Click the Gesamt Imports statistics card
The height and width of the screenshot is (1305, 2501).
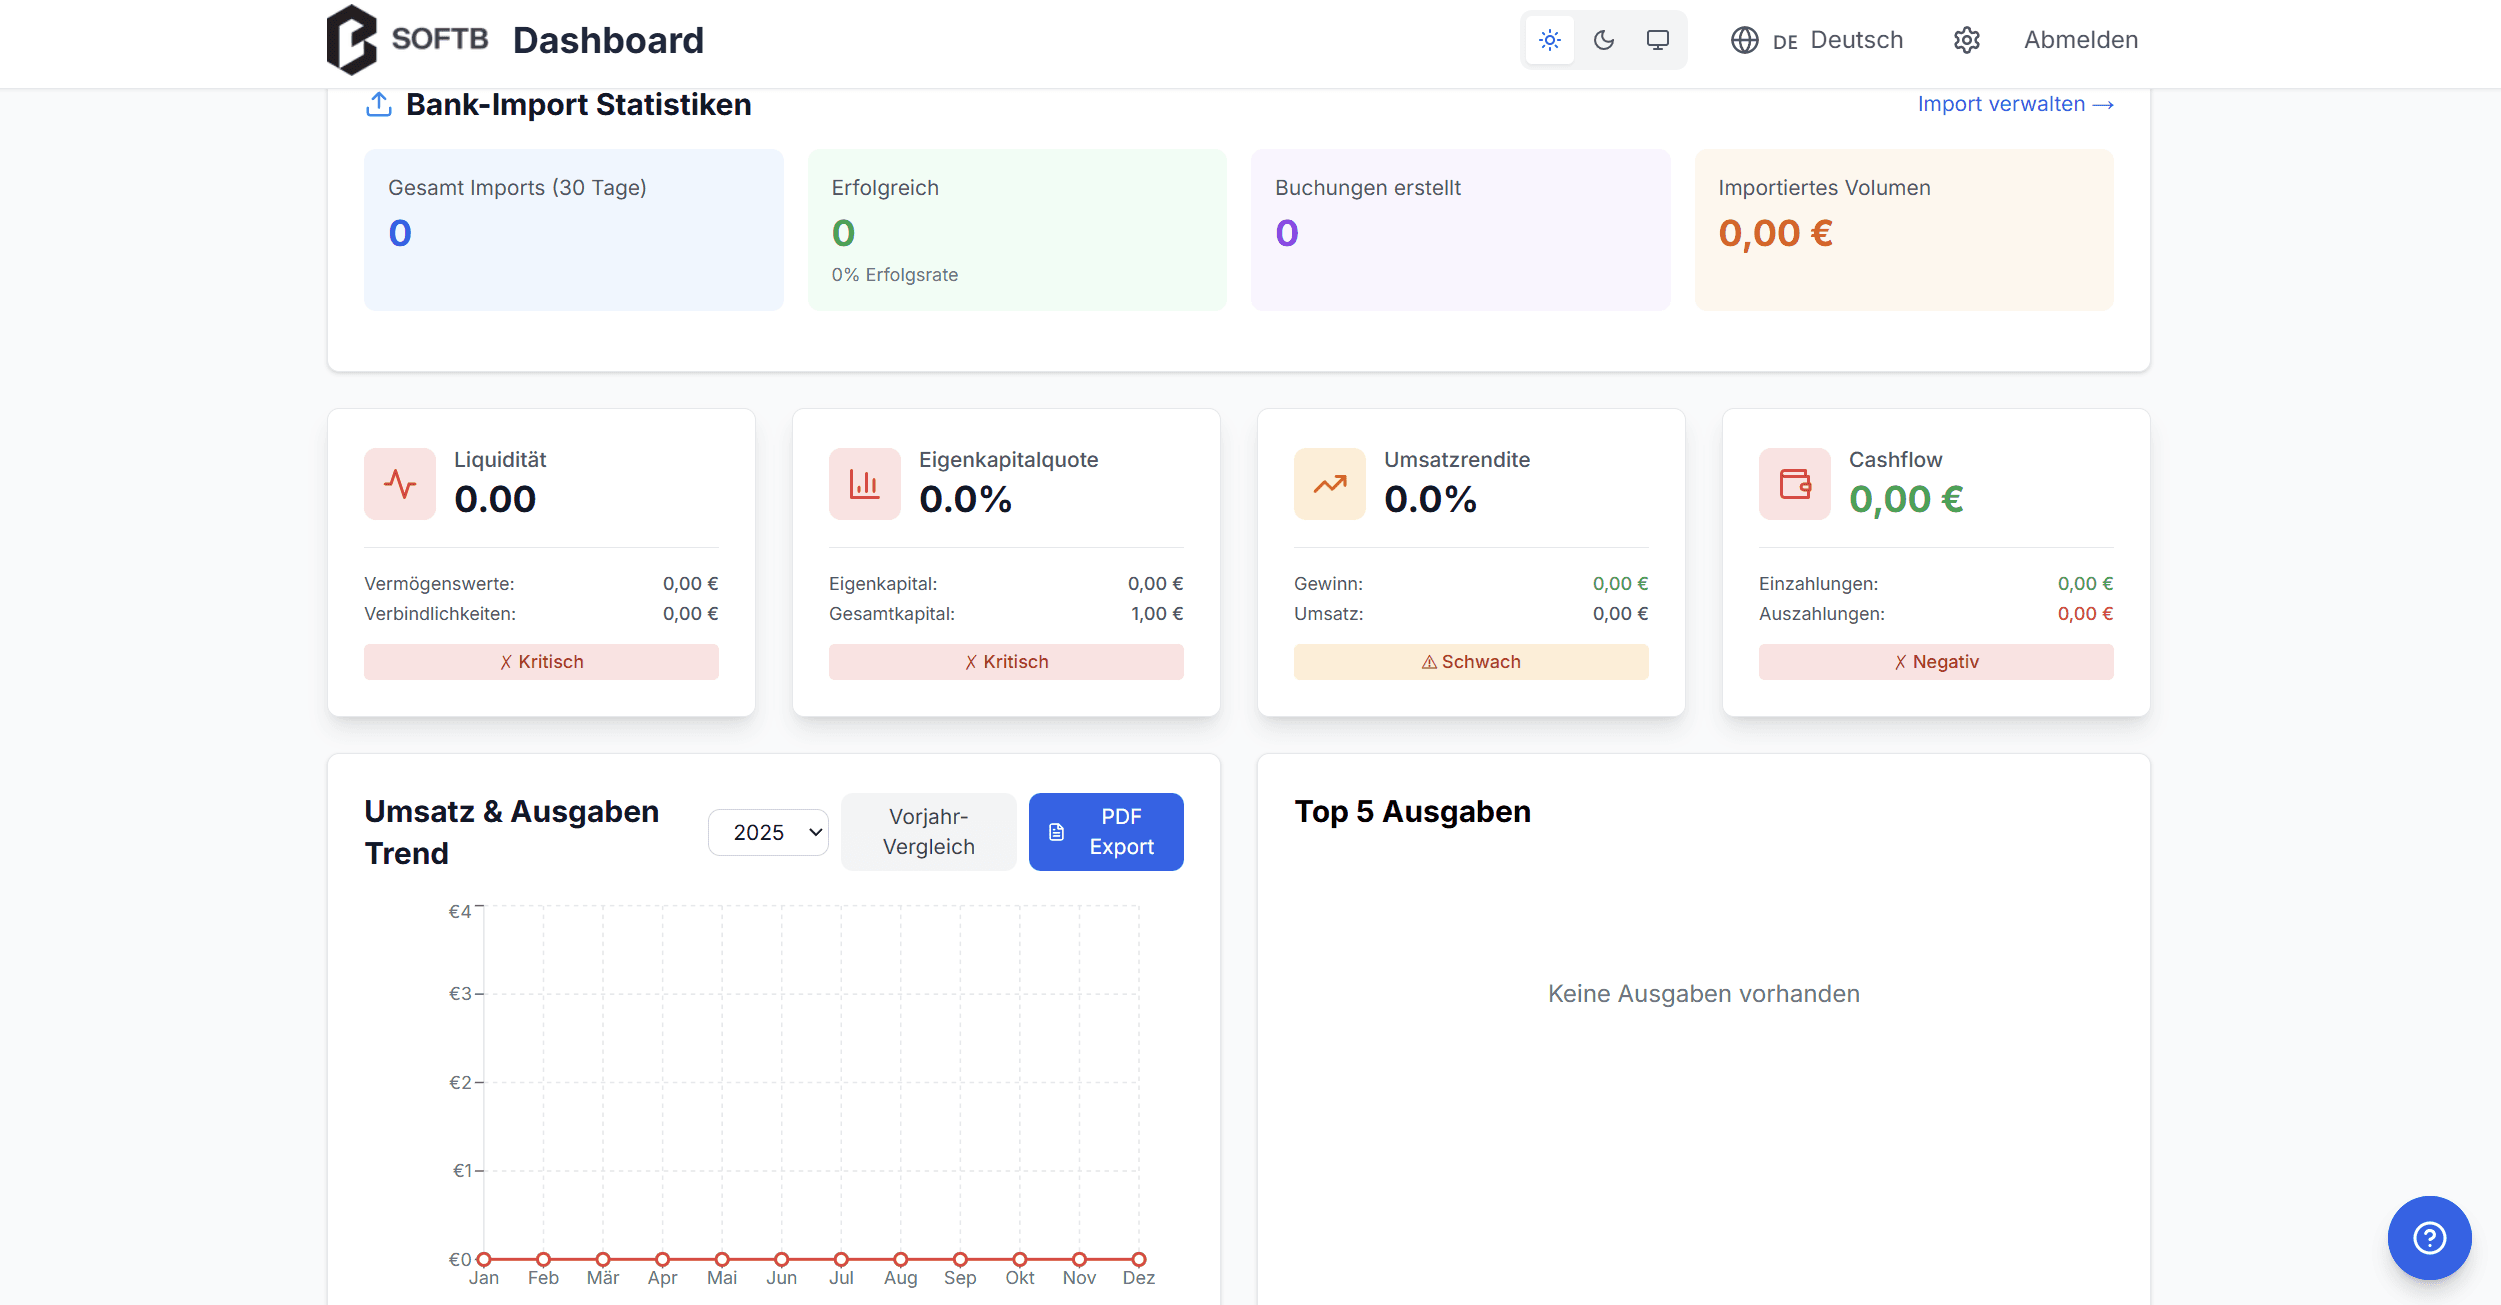[573, 230]
